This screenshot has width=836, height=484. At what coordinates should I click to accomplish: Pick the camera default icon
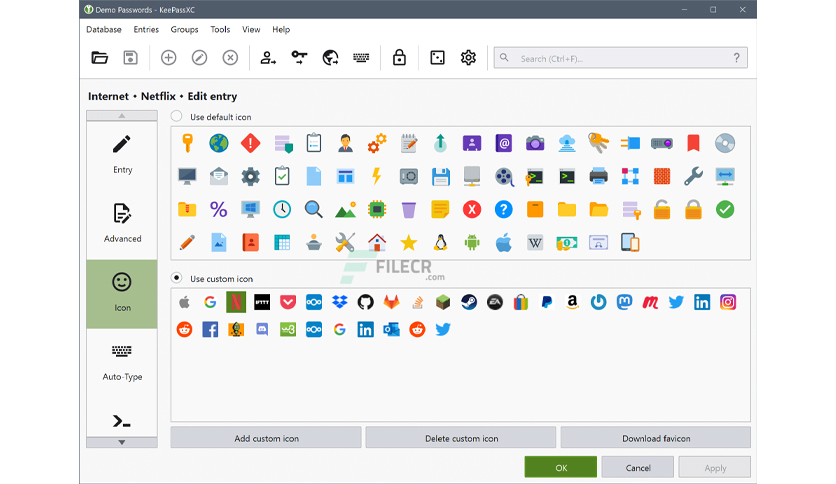(535, 143)
